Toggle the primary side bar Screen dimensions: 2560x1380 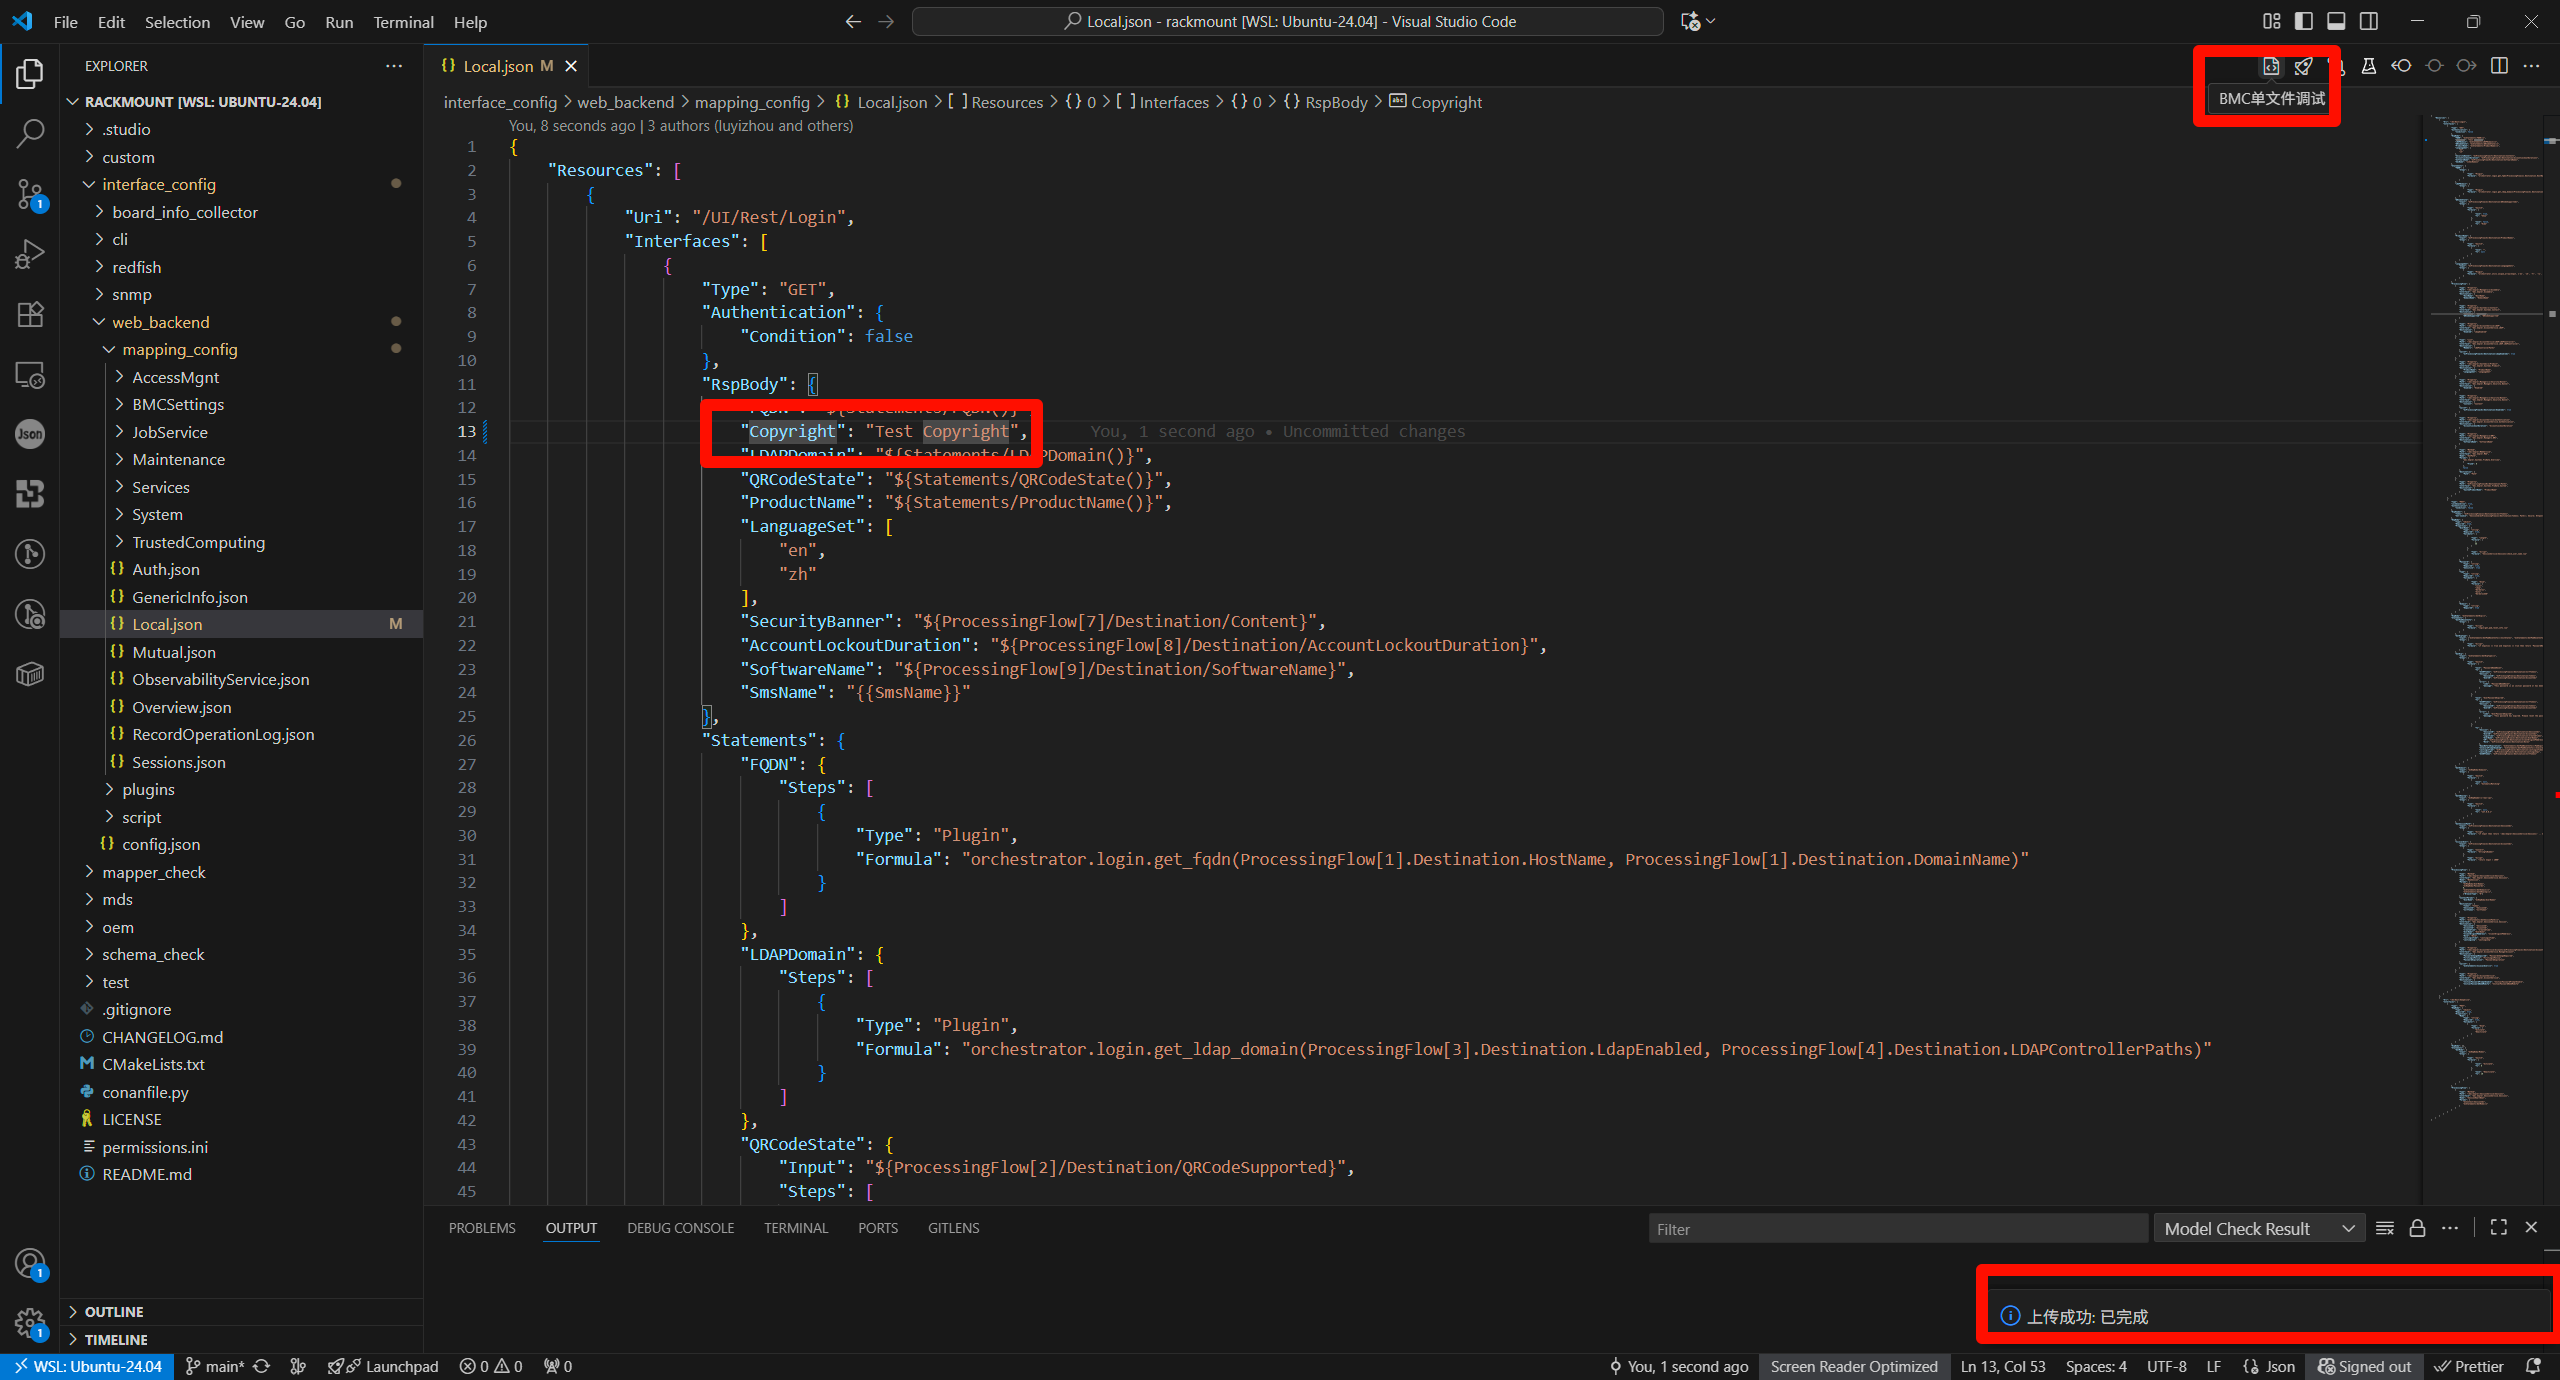tap(2304, 21)
